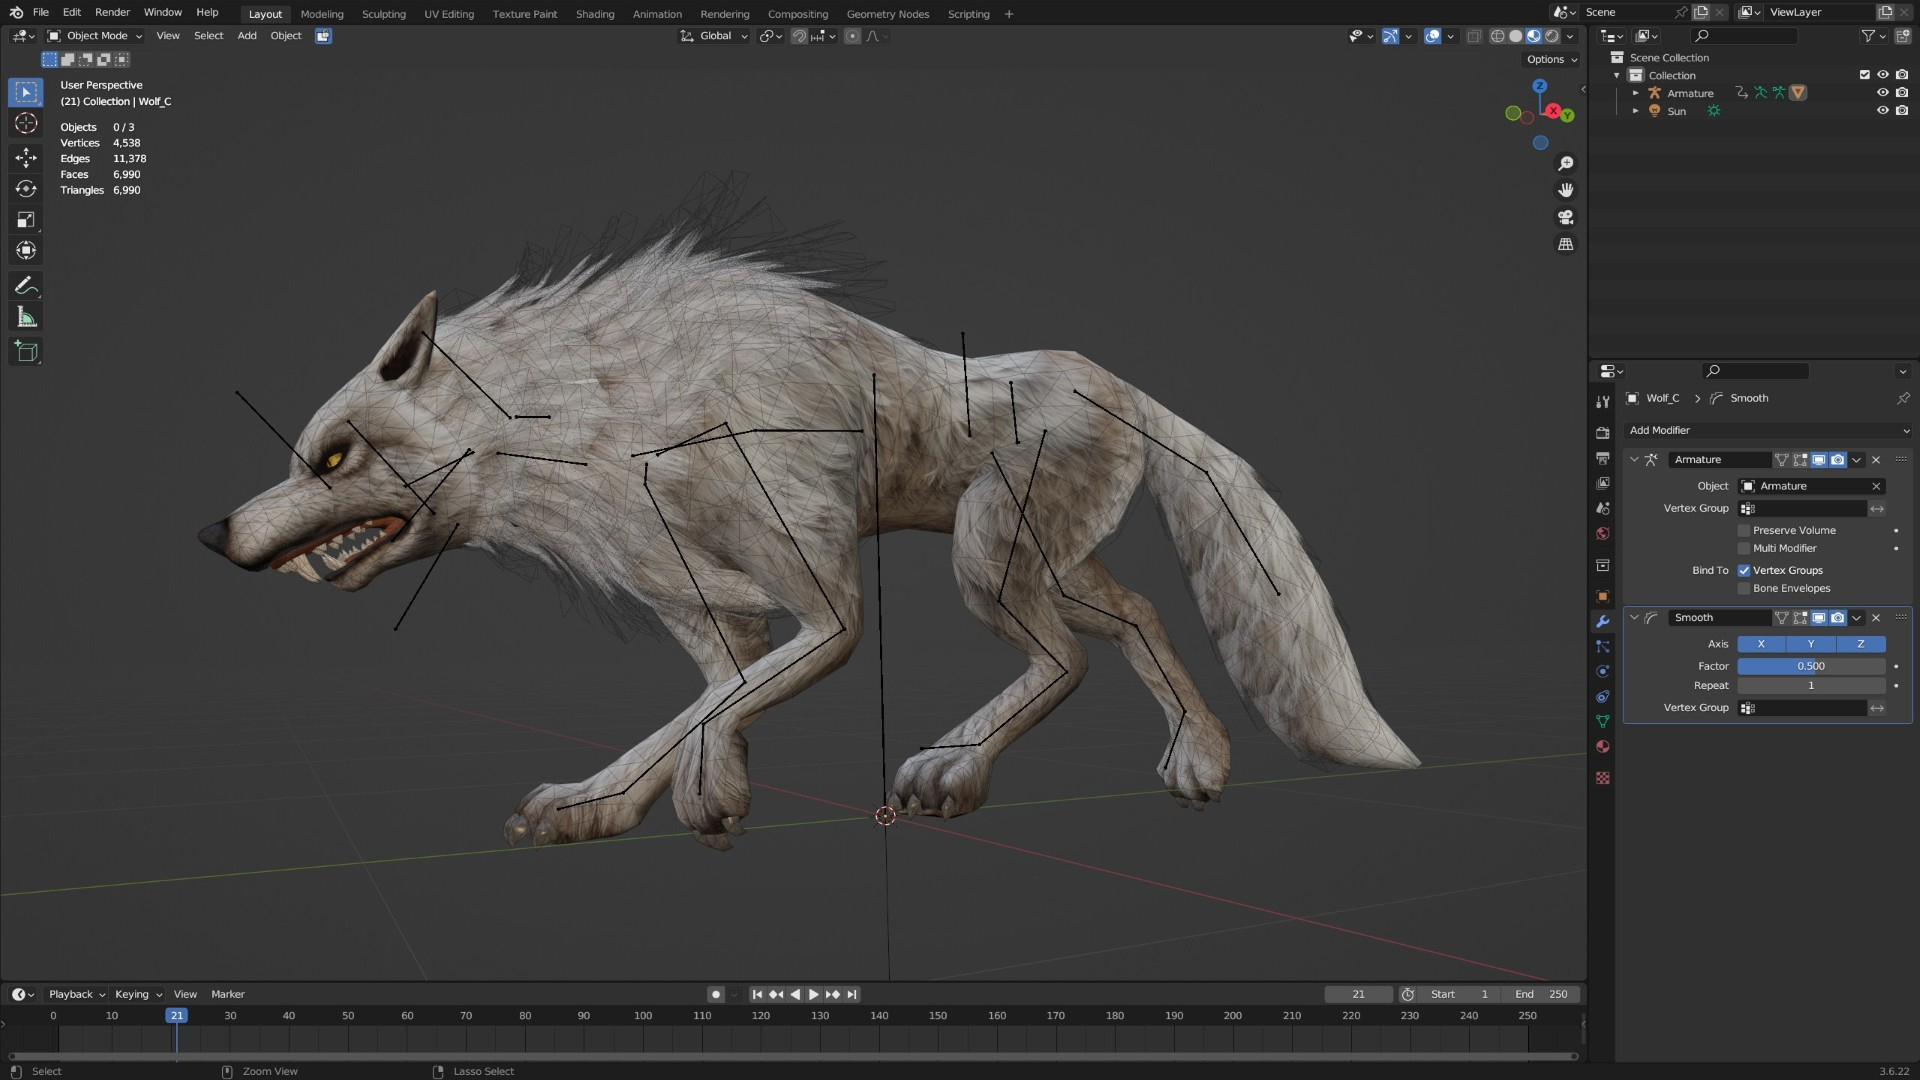Toggle the camera view icon
This screenshot has width=1920, height=1080.
click(1565, 217)
